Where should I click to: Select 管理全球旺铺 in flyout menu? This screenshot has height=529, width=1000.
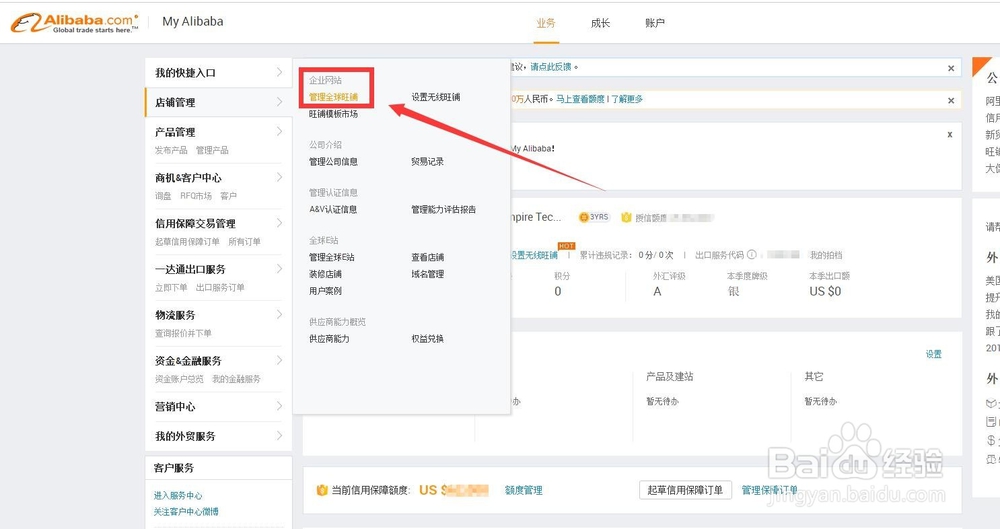tap(334, 97)
